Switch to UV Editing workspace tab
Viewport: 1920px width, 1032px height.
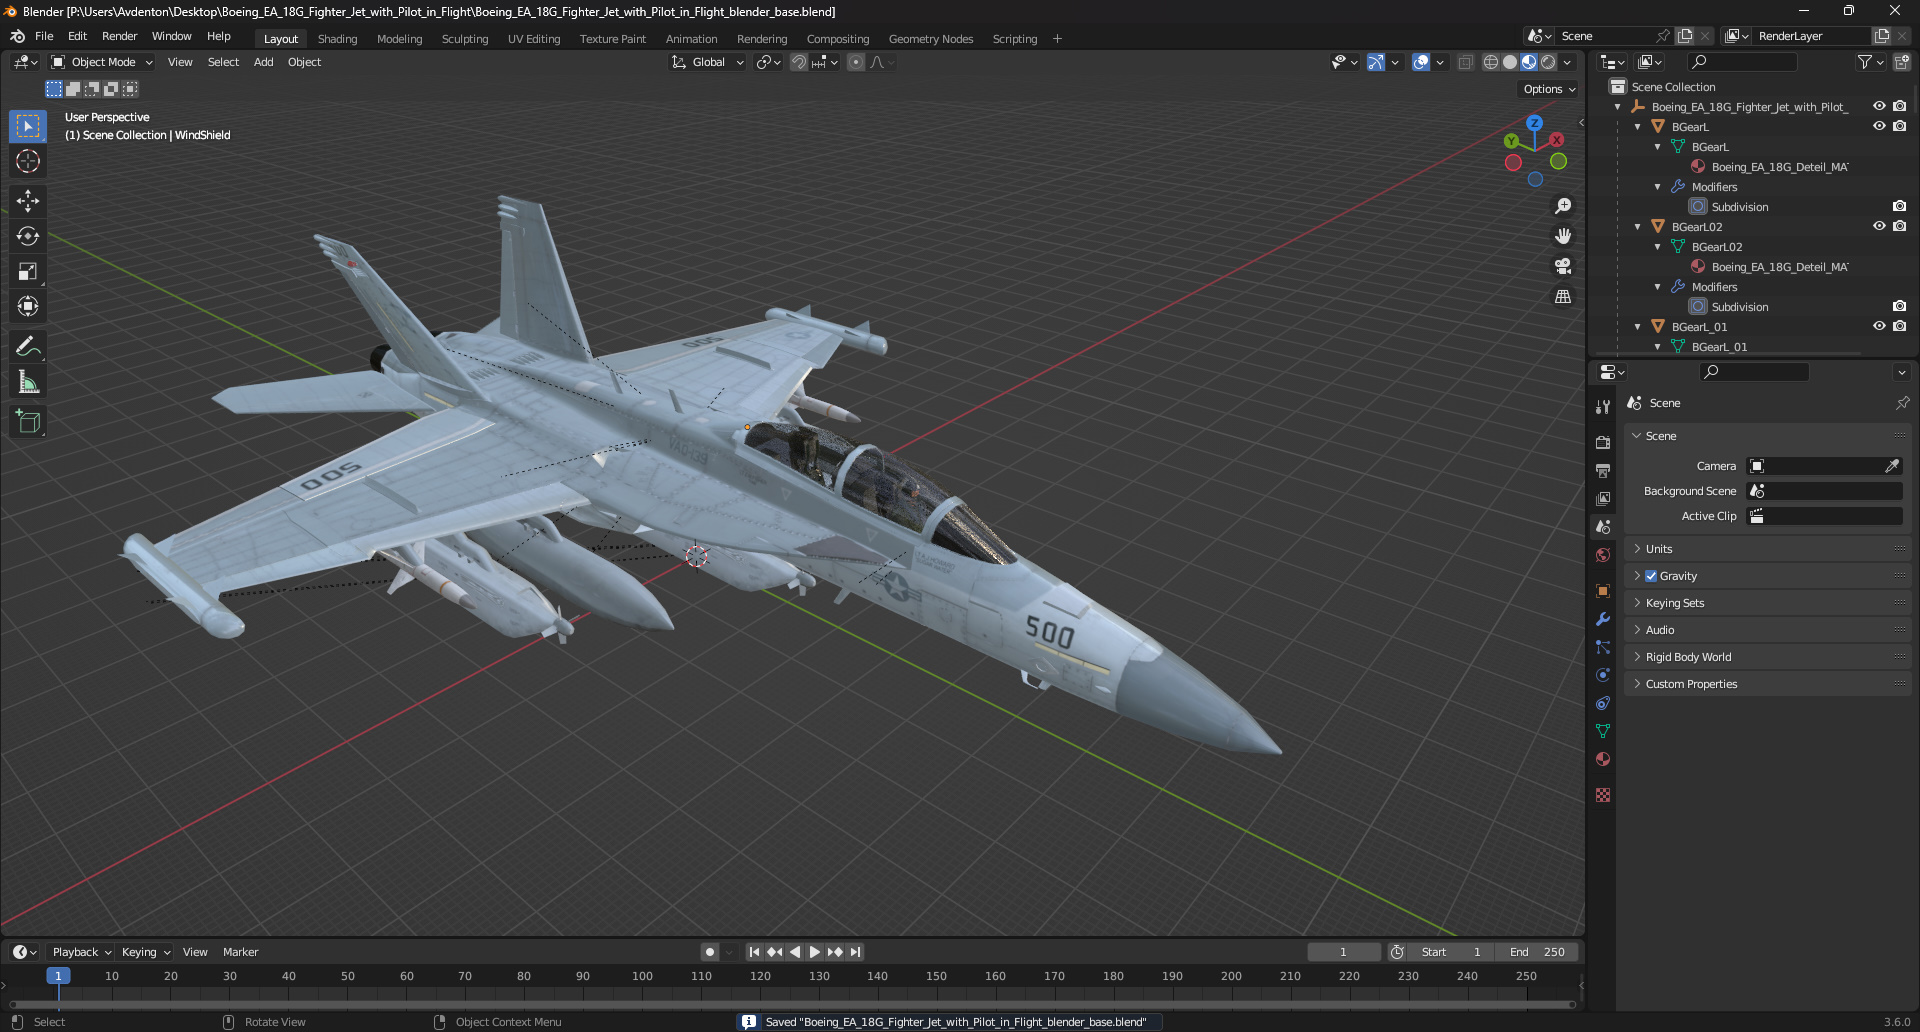click(x=534, y=39)
